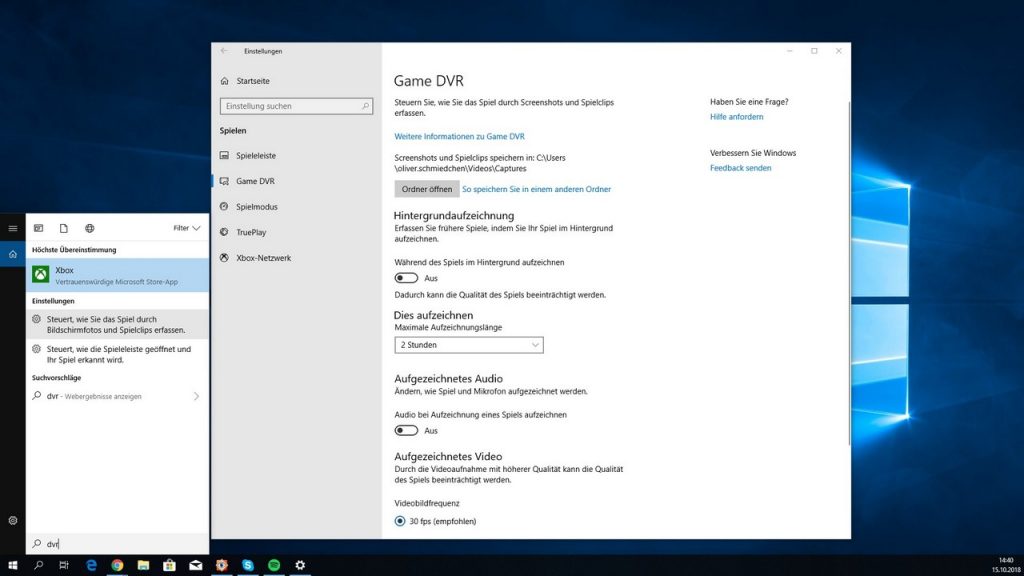This screenshot has width=1024, height=576.
Task: Focus the Einstellung suchen search field
Action: pyautogui.click(x=296, y=106)
